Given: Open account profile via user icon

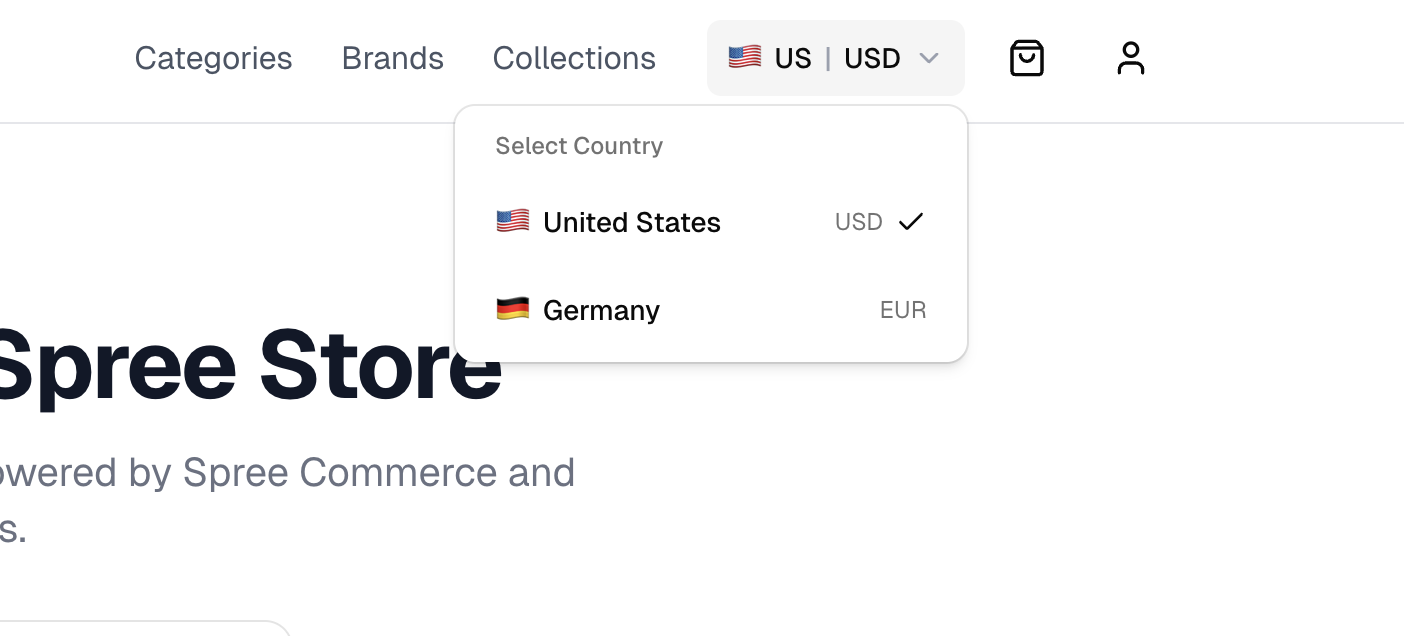Looking at the screenshot, I should (1131, 58).
